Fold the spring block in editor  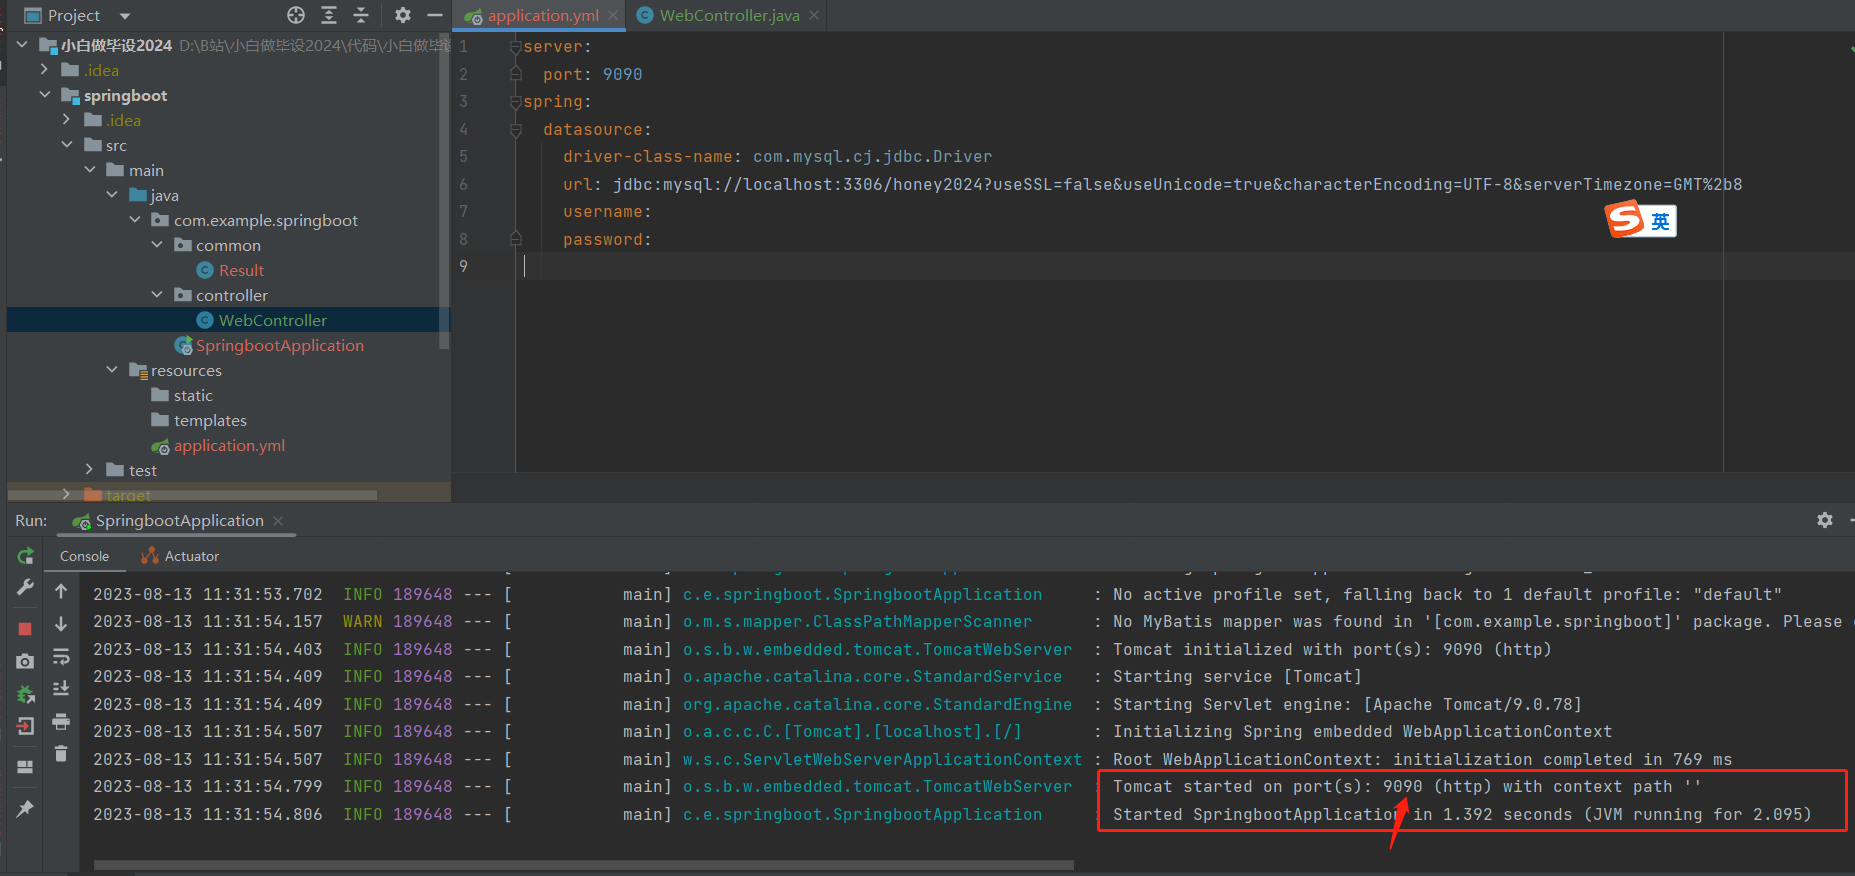click(515, 102)
